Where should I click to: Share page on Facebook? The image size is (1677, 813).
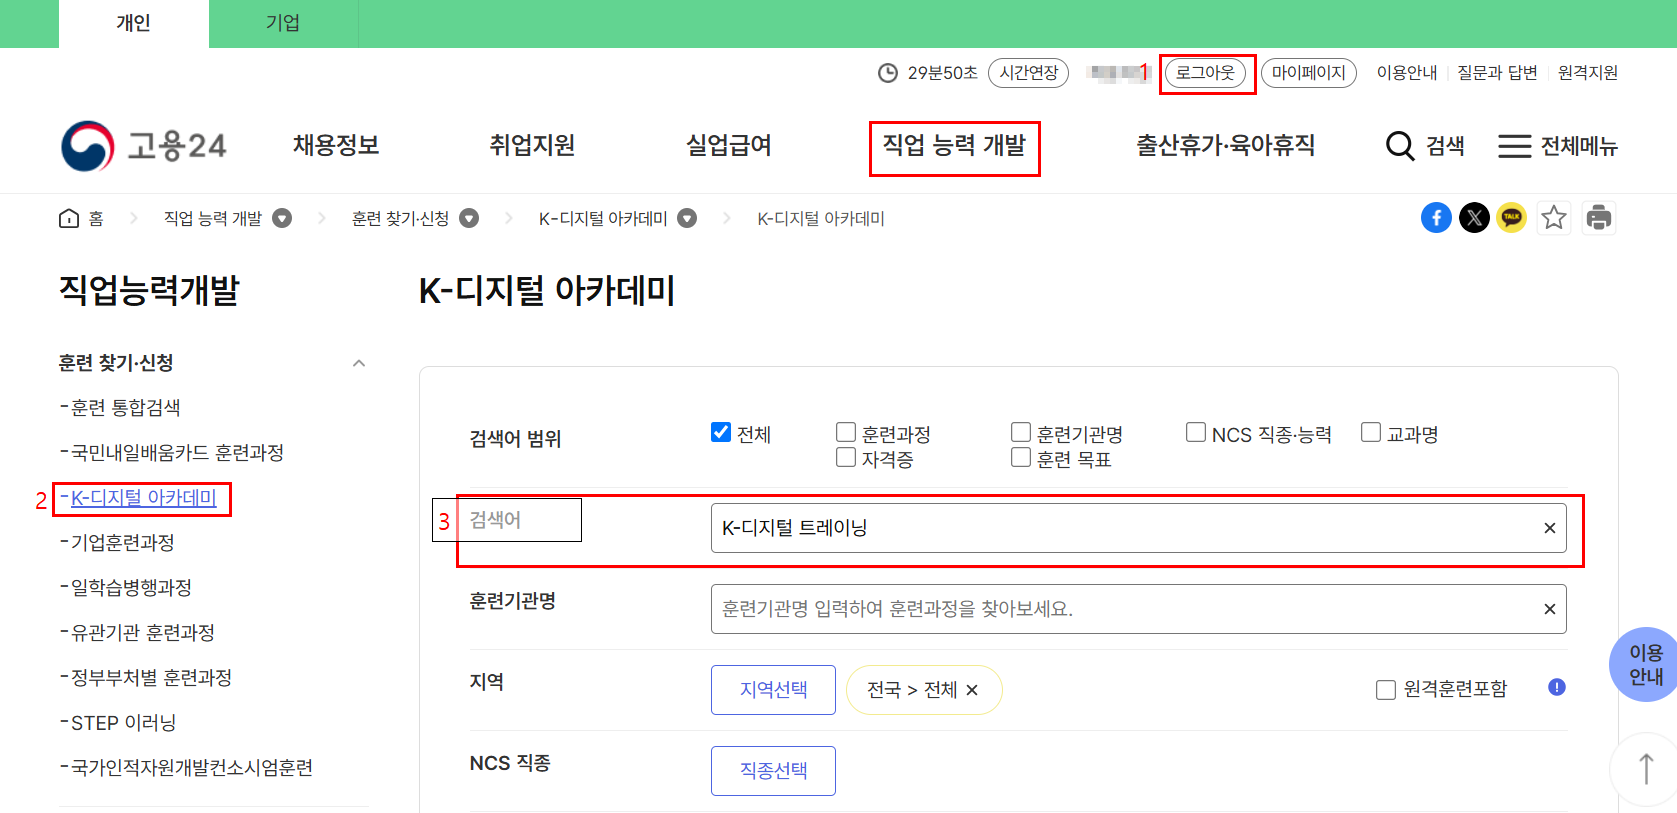[x=1436, y=218]
